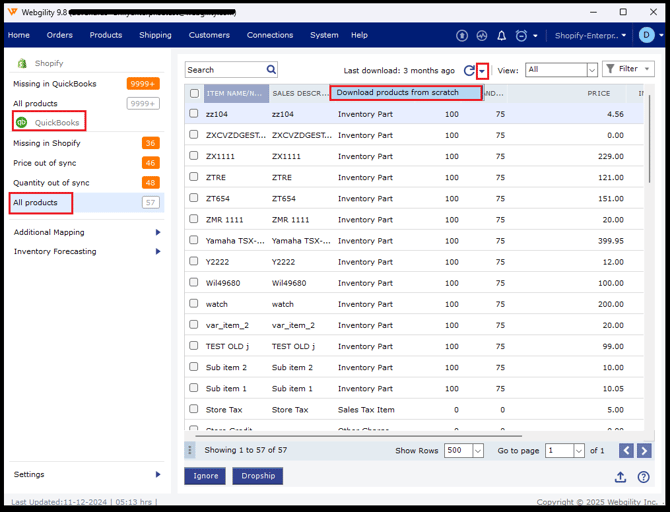This screenshot has width=670, height=512.
Task: Click the Dropship button
Action: tap(258, 476)
